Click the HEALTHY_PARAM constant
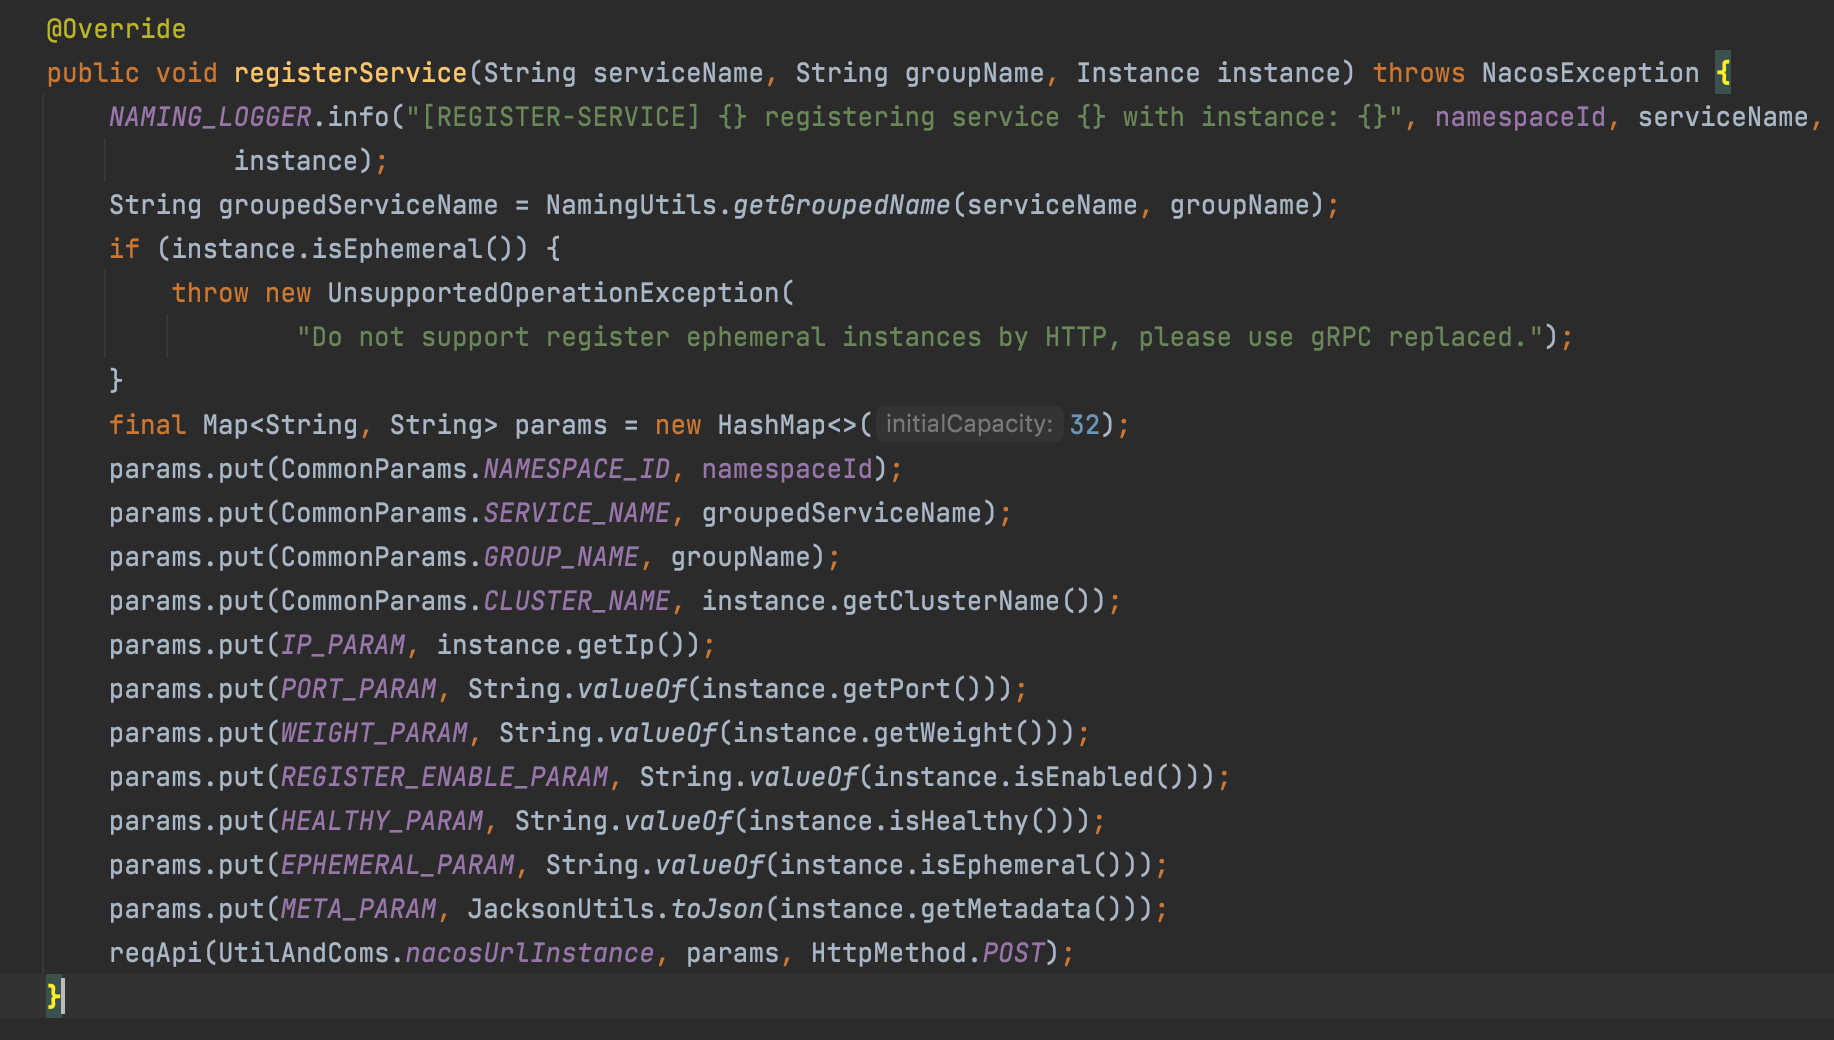The height and width of the screenshot is (1040, 1834). tap(382, 821)
